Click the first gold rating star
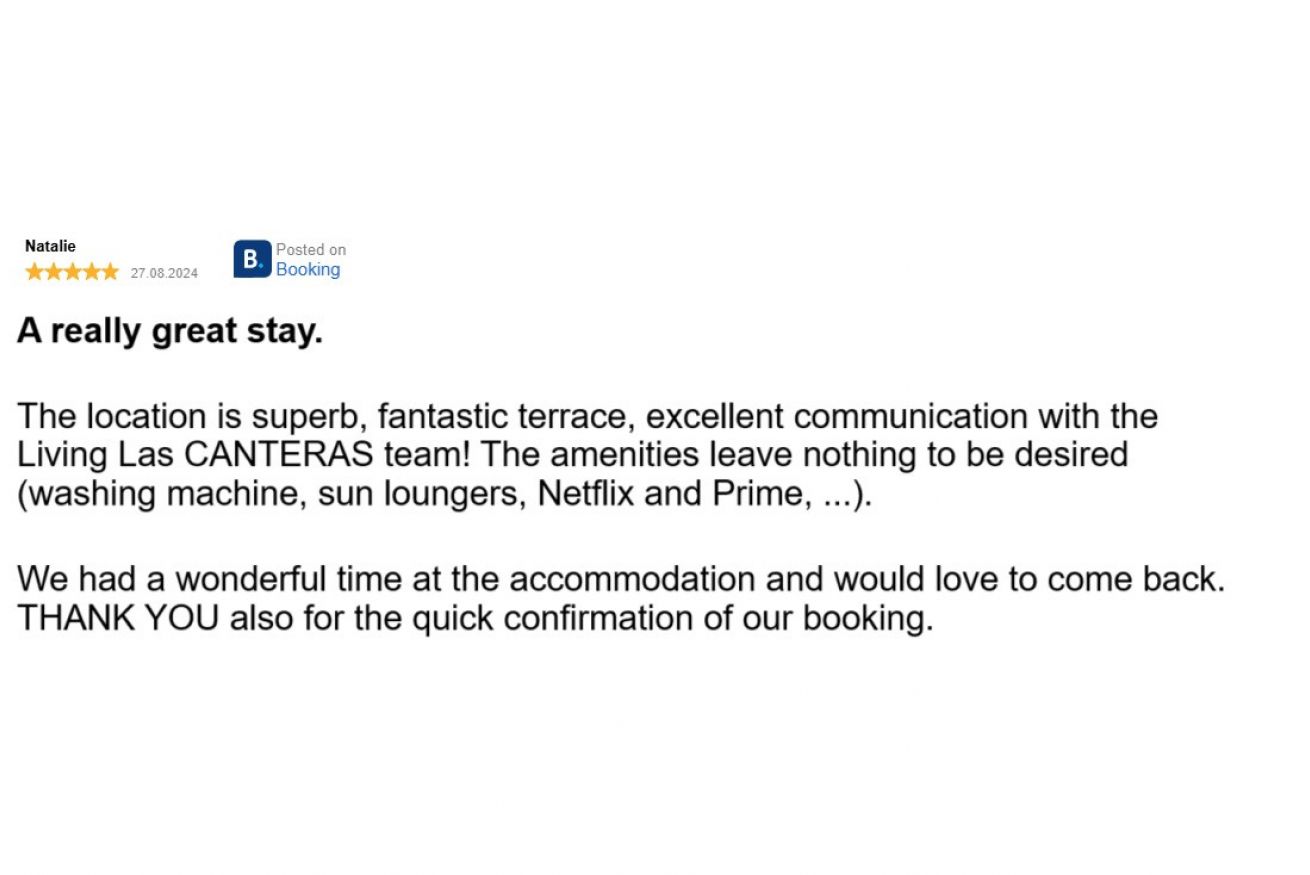The width and height of the screenshot is (1310, 875). [x=34, y=272]
